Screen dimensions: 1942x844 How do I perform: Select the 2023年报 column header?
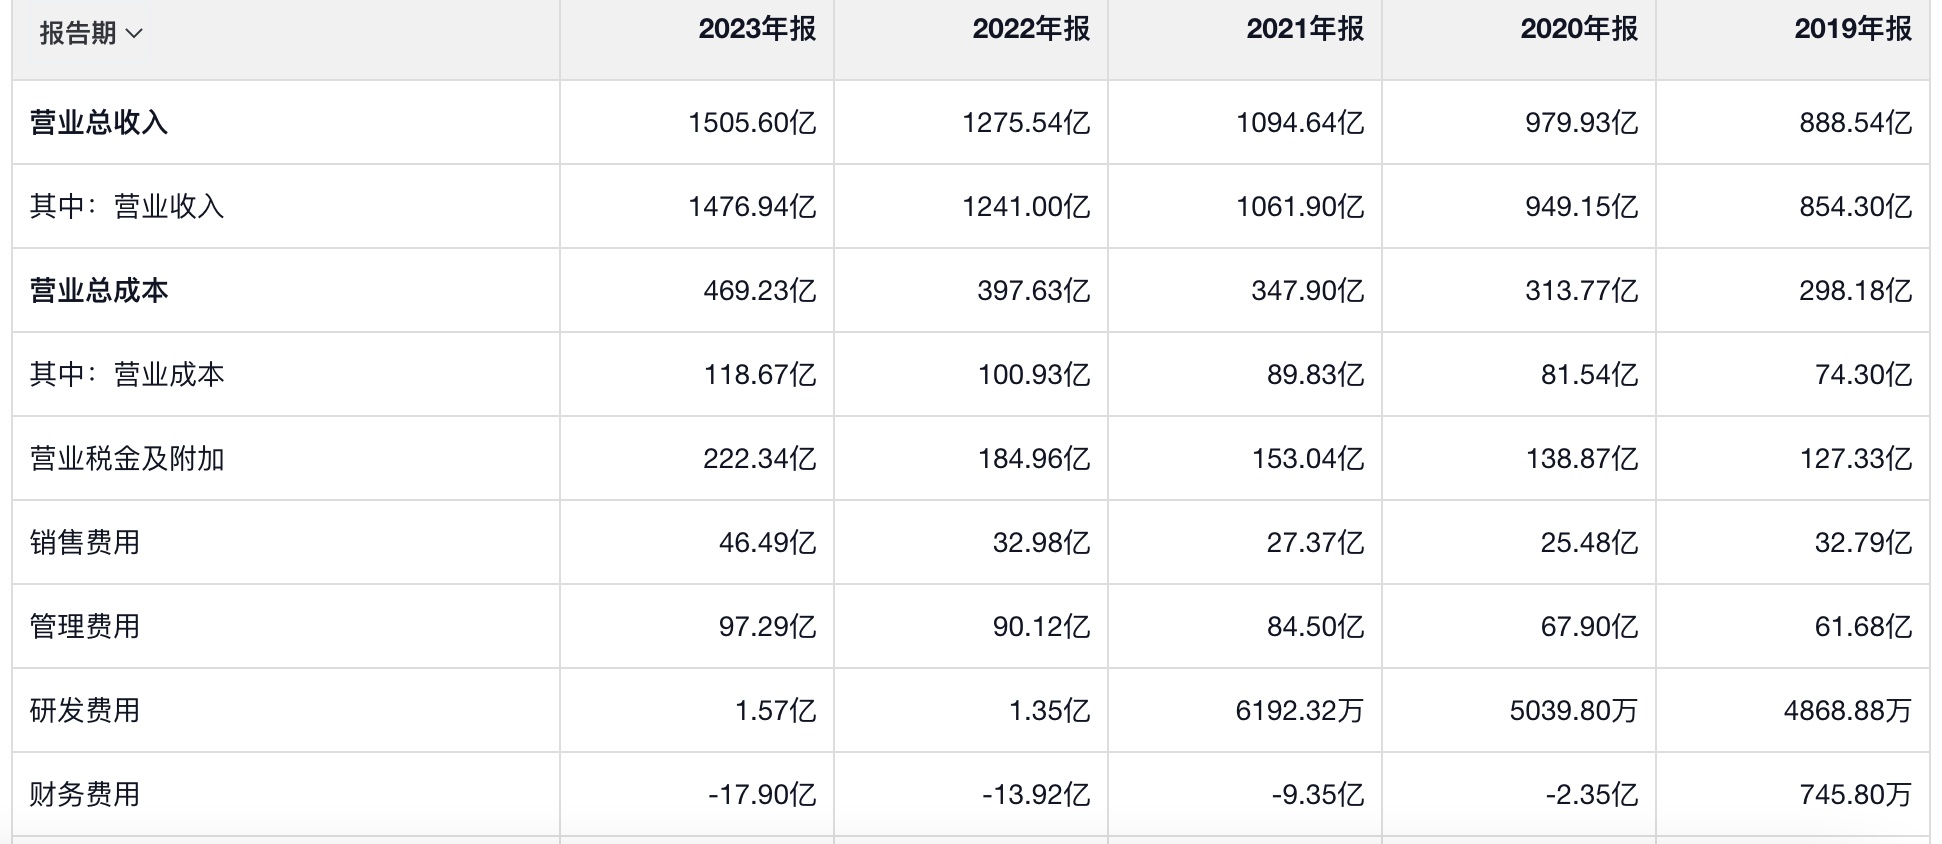(757, 30)
